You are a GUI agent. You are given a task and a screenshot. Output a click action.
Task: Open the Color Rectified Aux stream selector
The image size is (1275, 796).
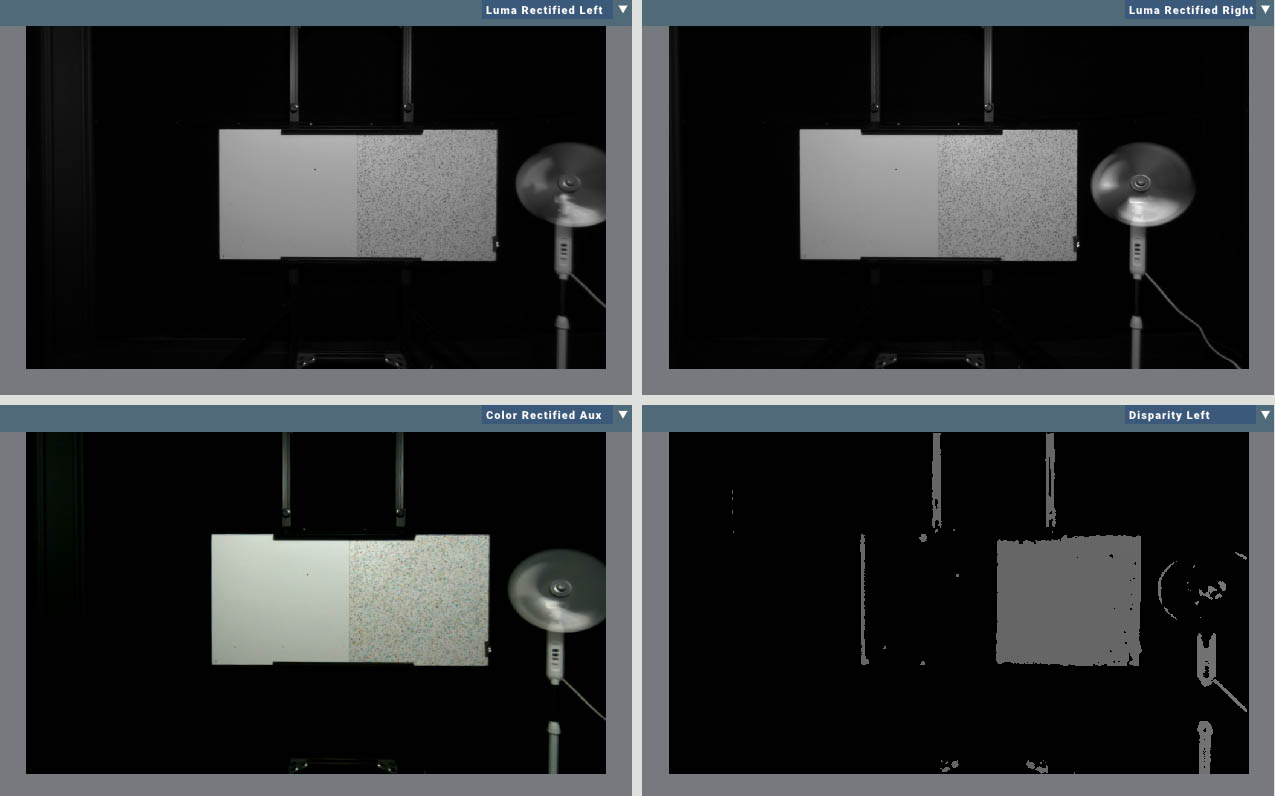tap(545, 415)
